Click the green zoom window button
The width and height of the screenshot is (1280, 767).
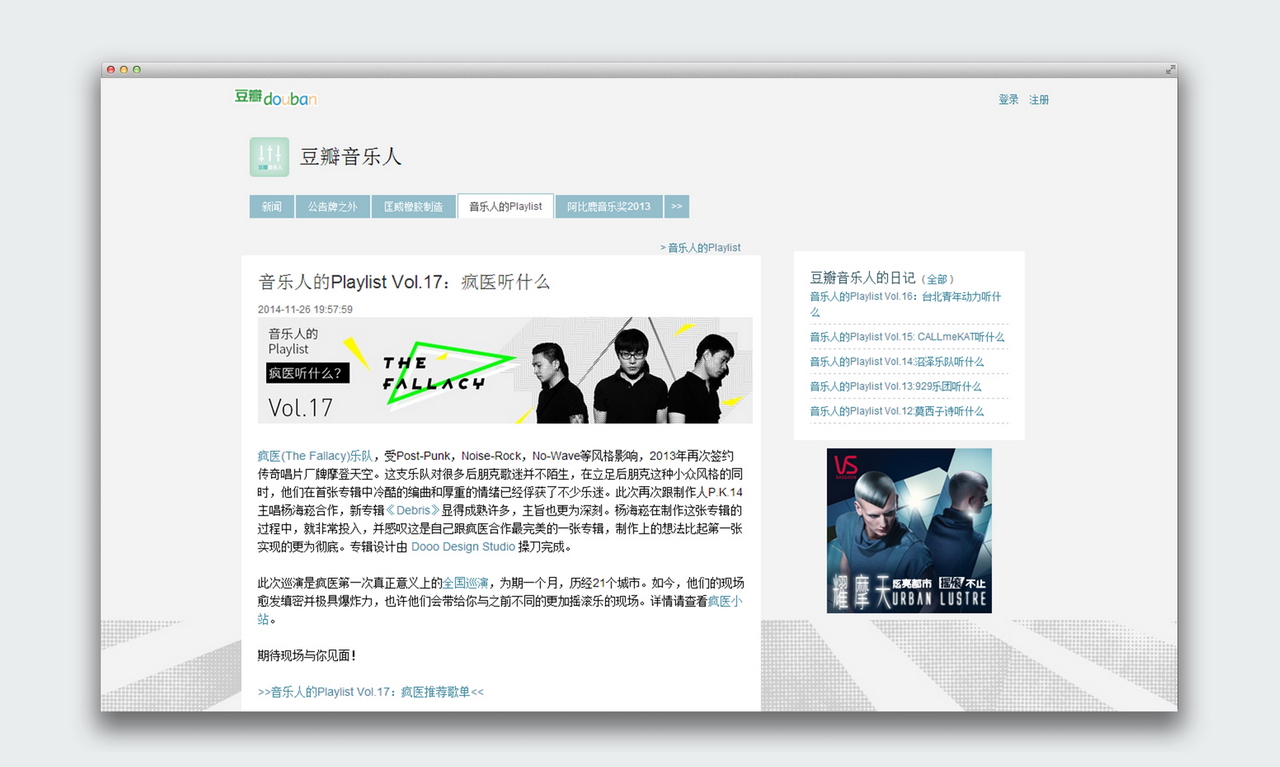click(137, 70)
